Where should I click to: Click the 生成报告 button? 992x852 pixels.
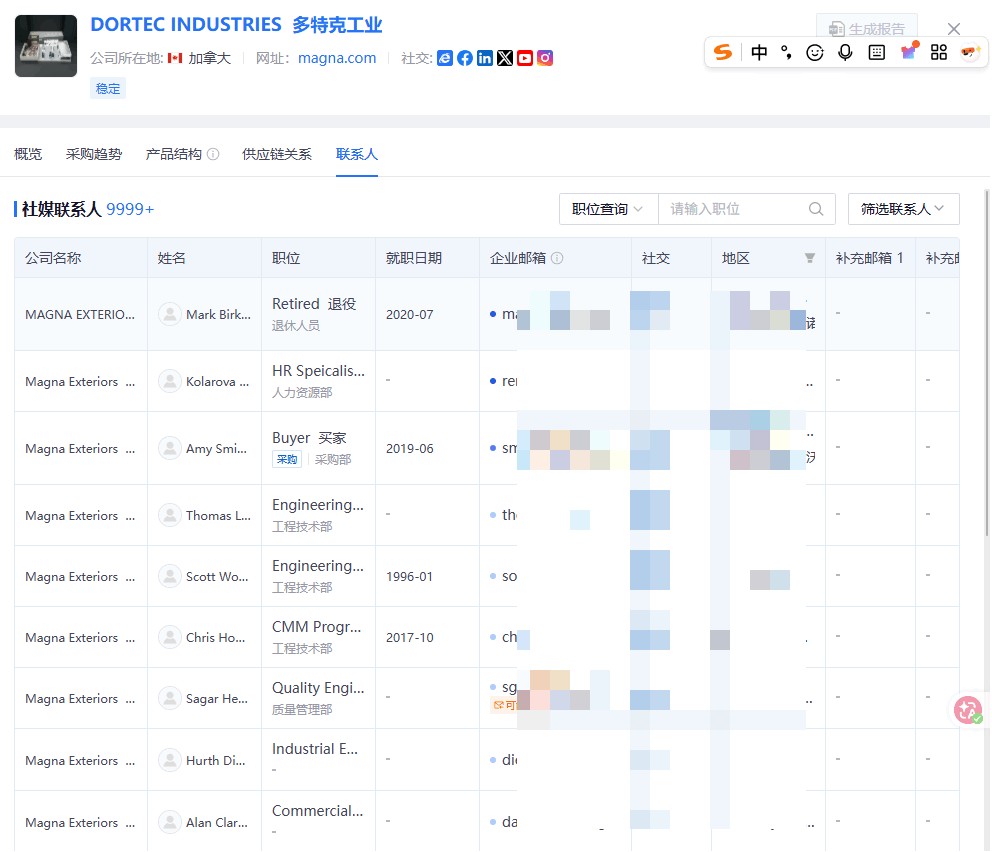pos(867,29)
